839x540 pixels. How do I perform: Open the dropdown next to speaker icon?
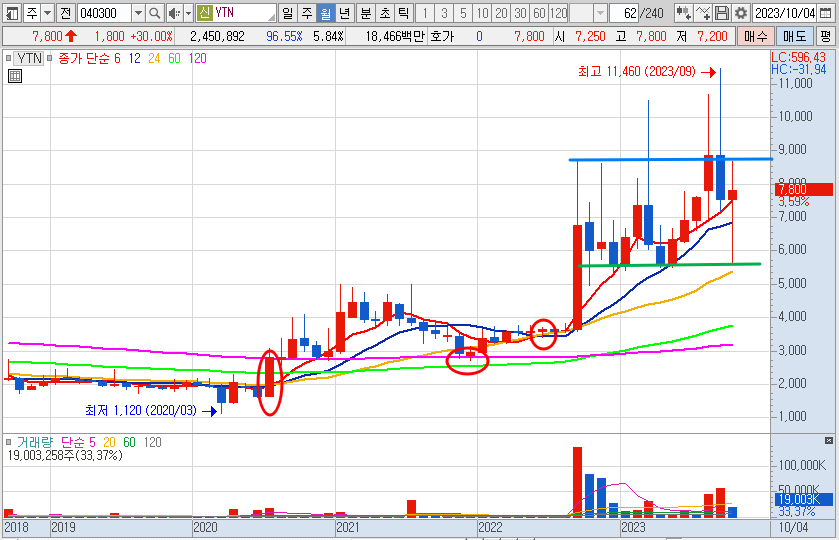coord(188,13)
